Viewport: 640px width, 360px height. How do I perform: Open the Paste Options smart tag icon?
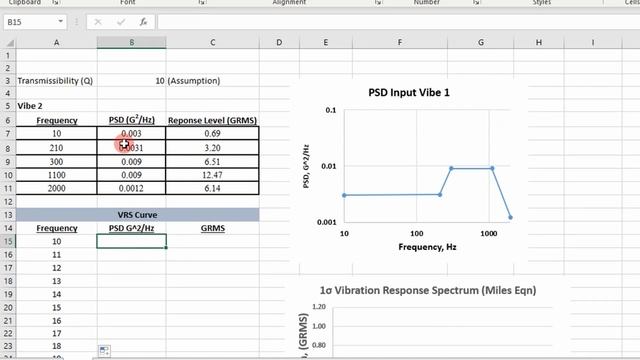coord(104,351)
